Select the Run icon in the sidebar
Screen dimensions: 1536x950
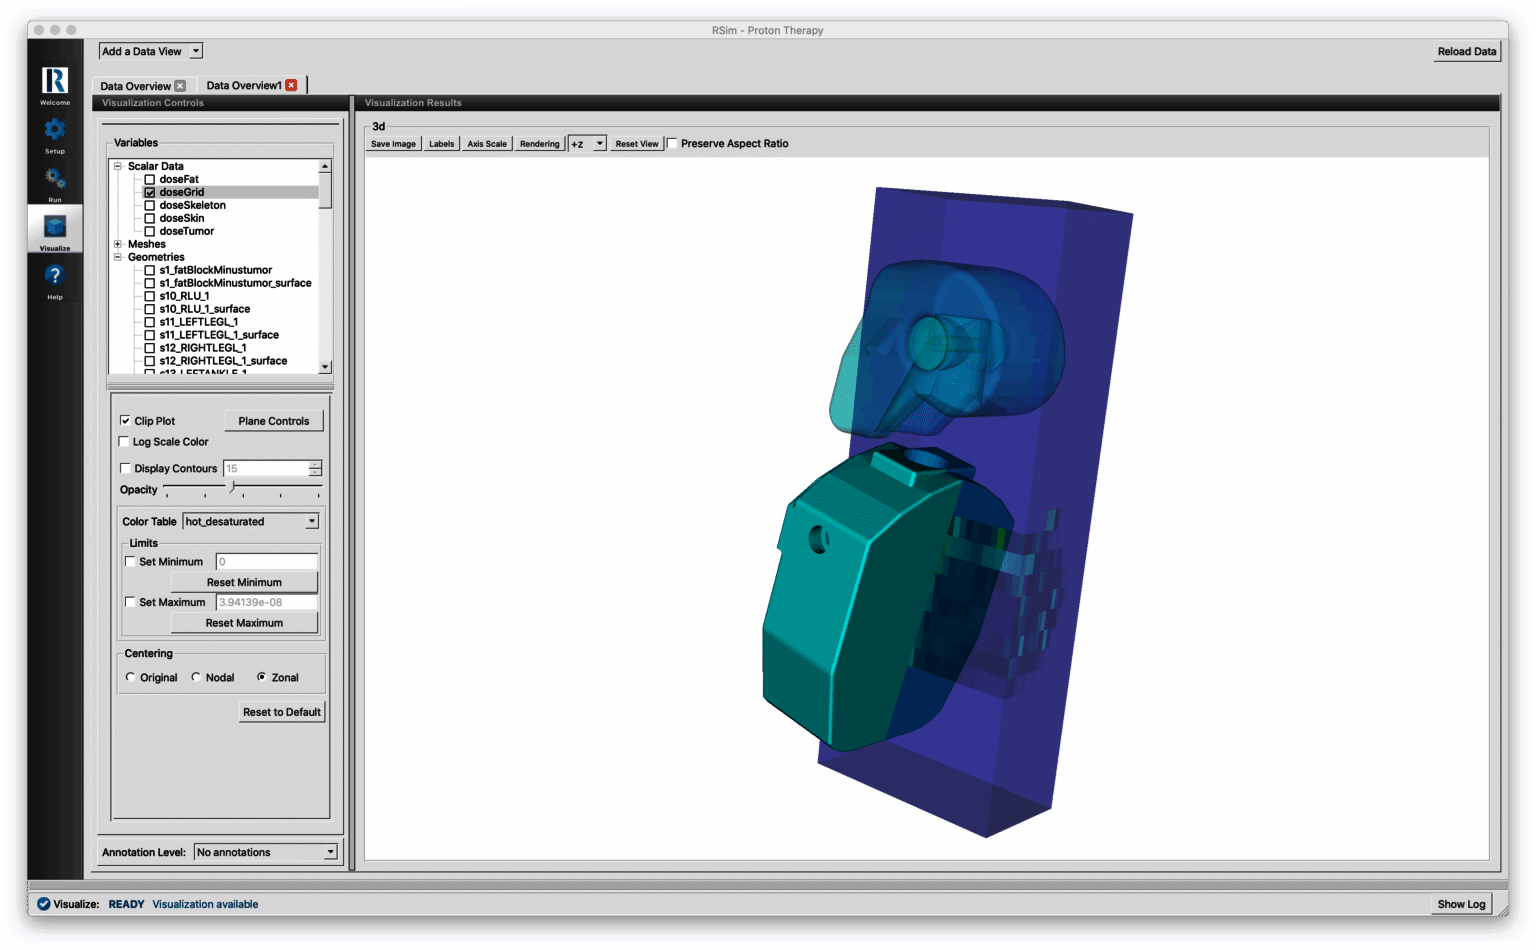pos(54,180)
